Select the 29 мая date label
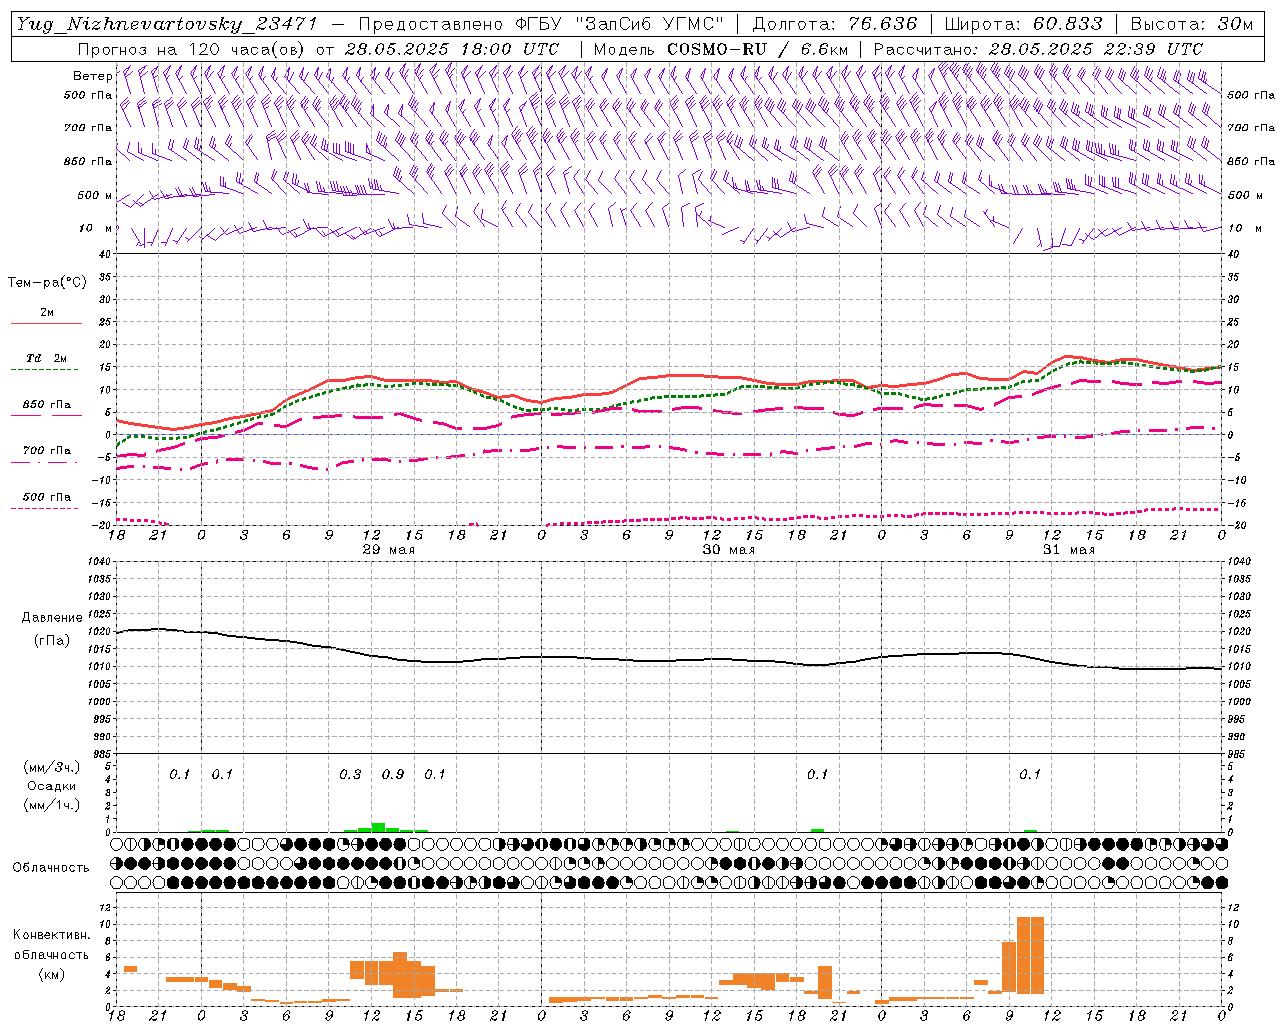The height and width of the screenshot is (1024, 1280). pos(389,550)
